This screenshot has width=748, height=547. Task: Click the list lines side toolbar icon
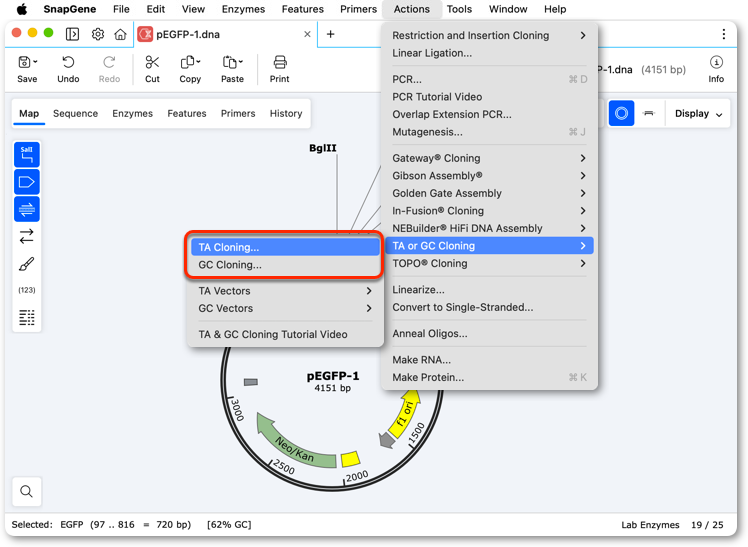click(27, 317)
